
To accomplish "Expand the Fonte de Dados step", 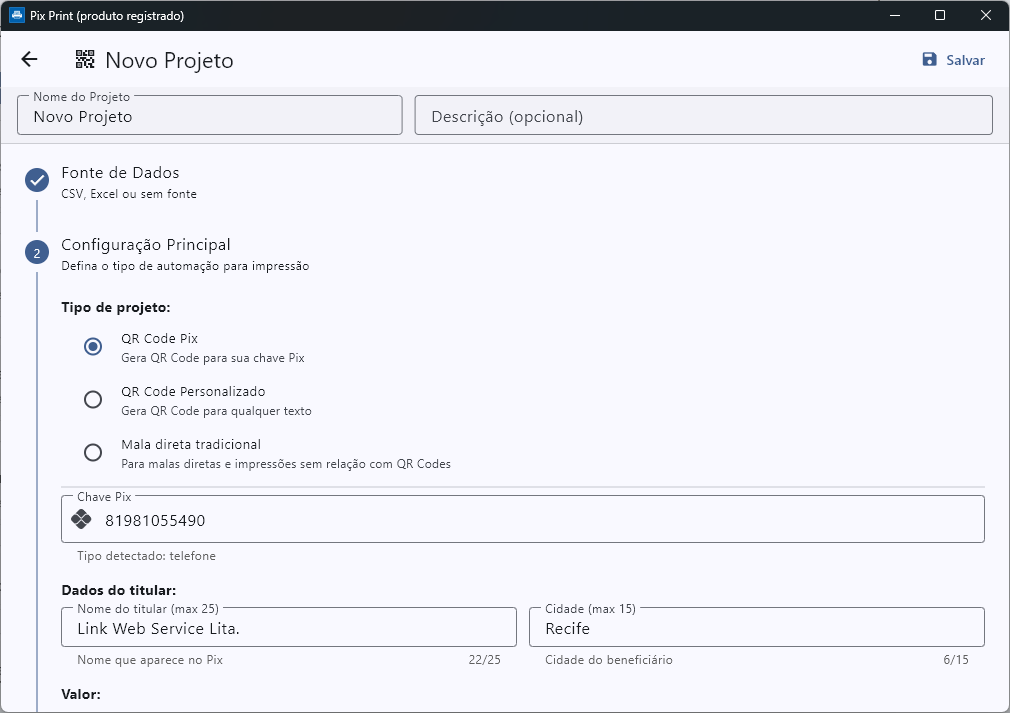I will pyautogui.click(x=120, y=173).
